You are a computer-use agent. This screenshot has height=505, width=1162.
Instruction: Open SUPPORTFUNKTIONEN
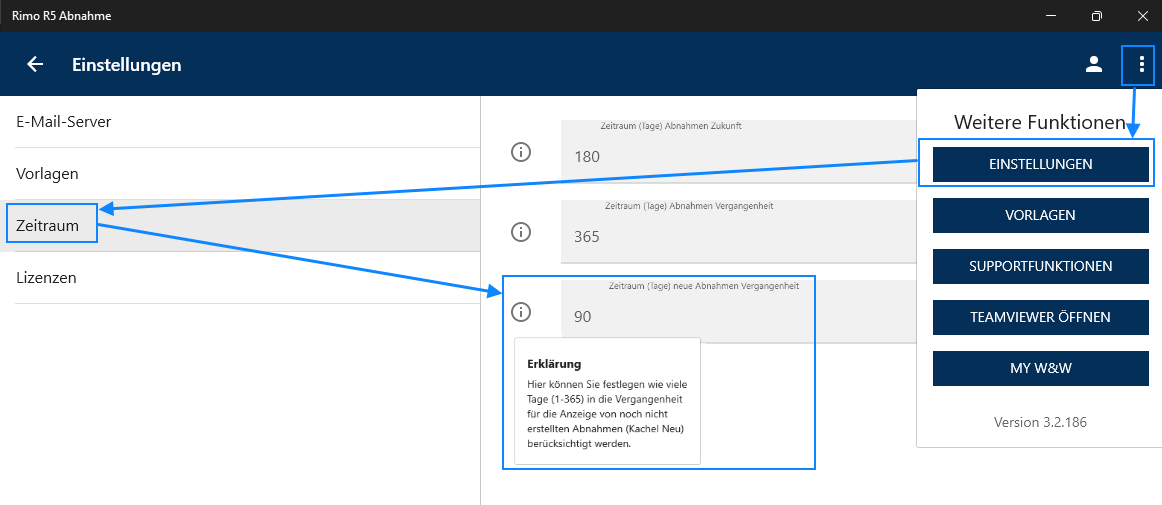click(x=1040, y=265)
